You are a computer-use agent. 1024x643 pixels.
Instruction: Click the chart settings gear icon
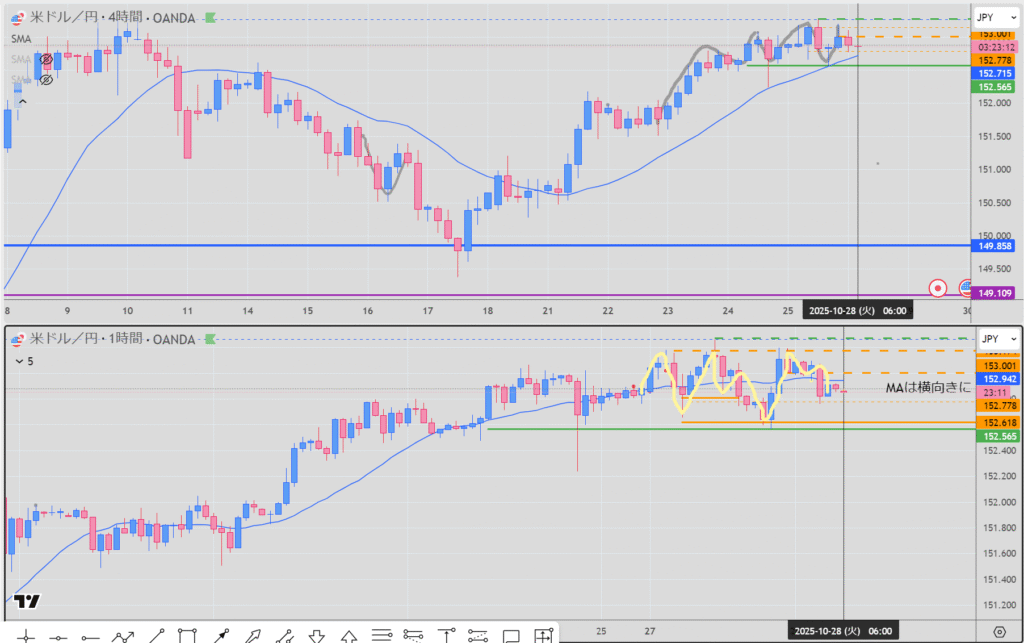pyautogui.click(x=999, y=632)
